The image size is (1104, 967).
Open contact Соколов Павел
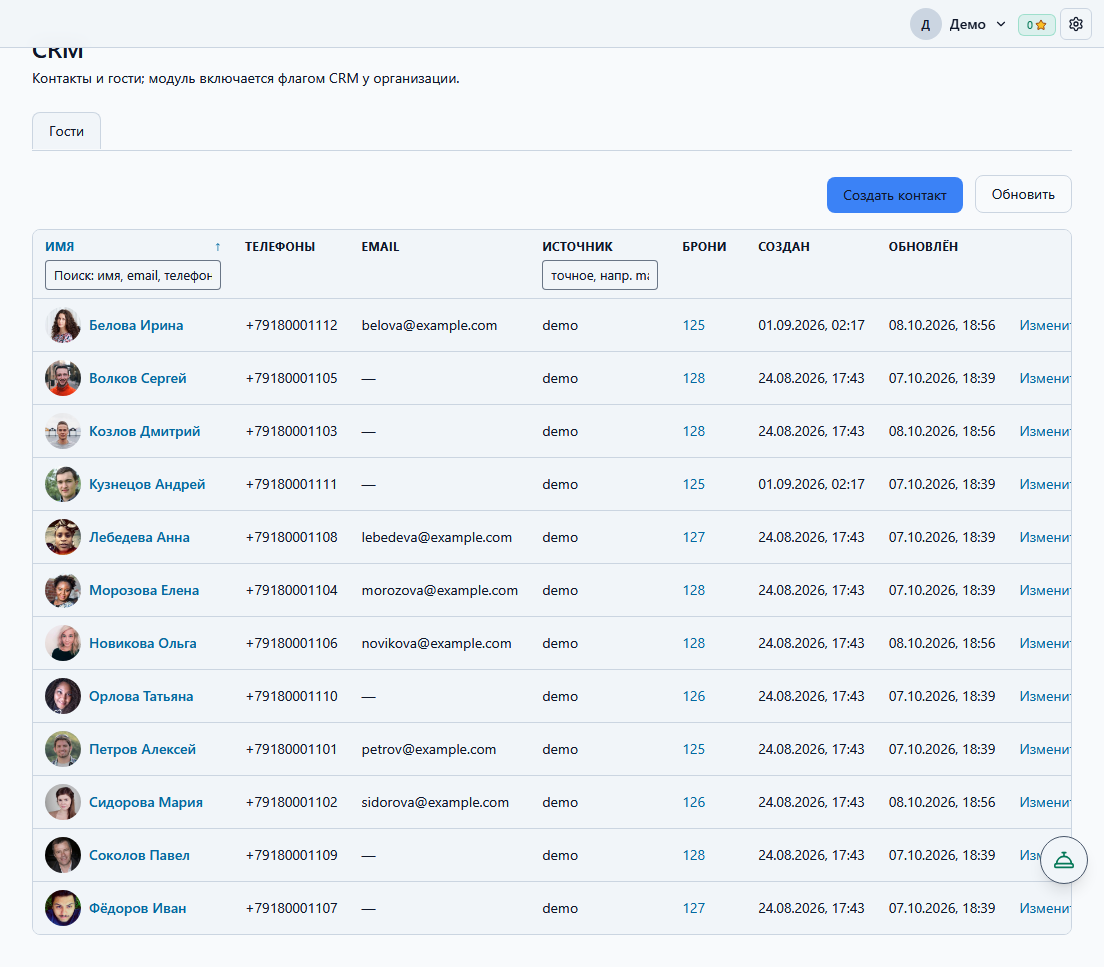139,855
